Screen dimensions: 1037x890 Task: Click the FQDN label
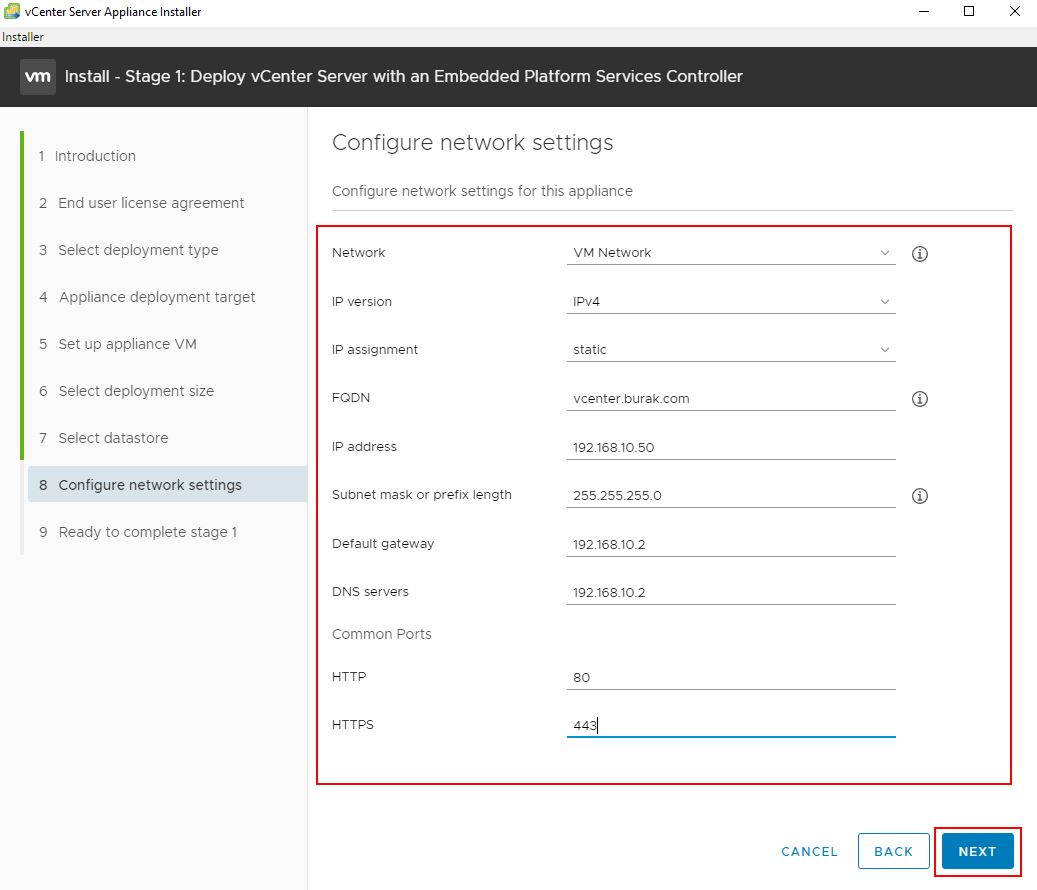tap(351, 397)
